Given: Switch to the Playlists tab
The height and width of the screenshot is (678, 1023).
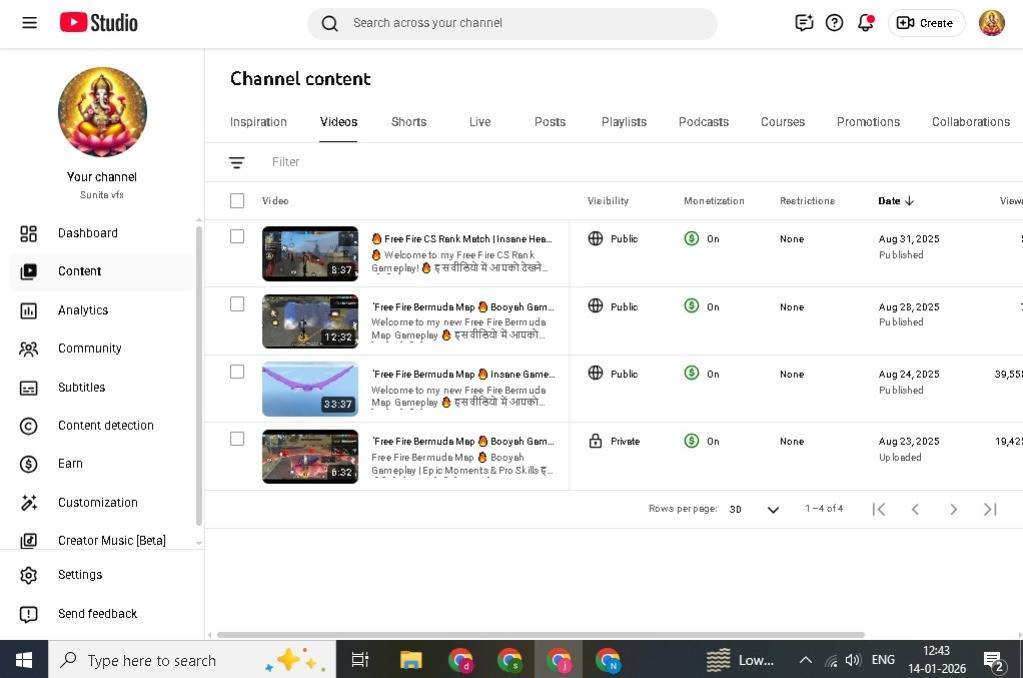Looking at the screenshot, I should tap(623, 122).
